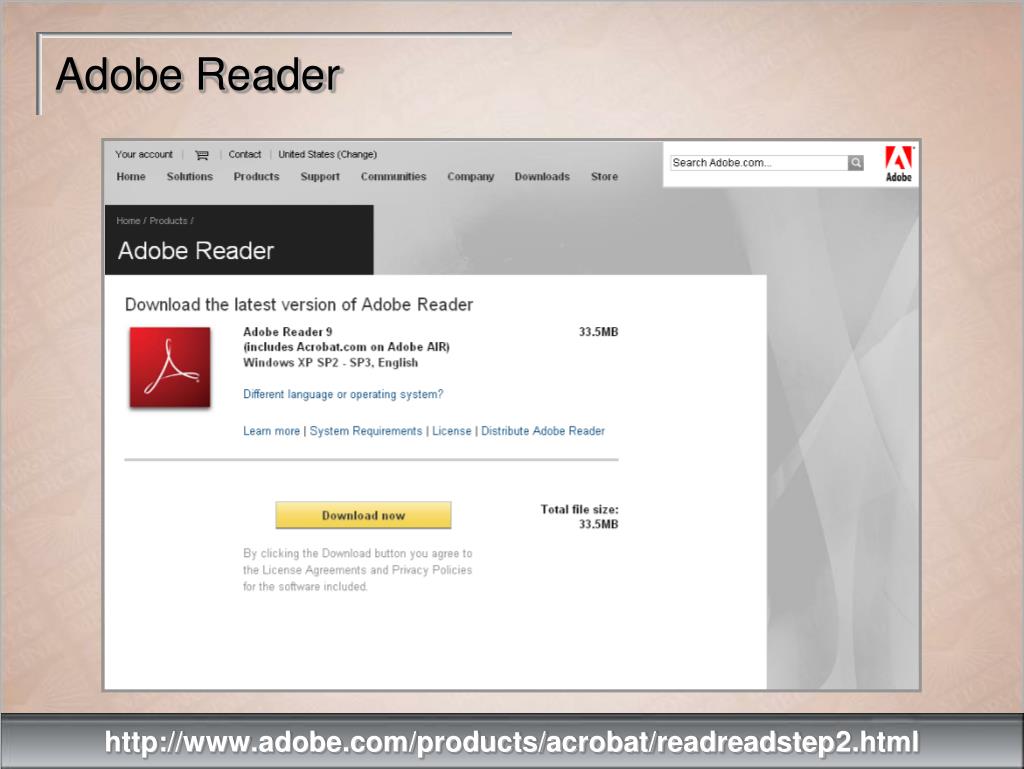Click the Adobe Reader page banner heading
This screenshot has width=1024, height=769.
click(195, 251)
